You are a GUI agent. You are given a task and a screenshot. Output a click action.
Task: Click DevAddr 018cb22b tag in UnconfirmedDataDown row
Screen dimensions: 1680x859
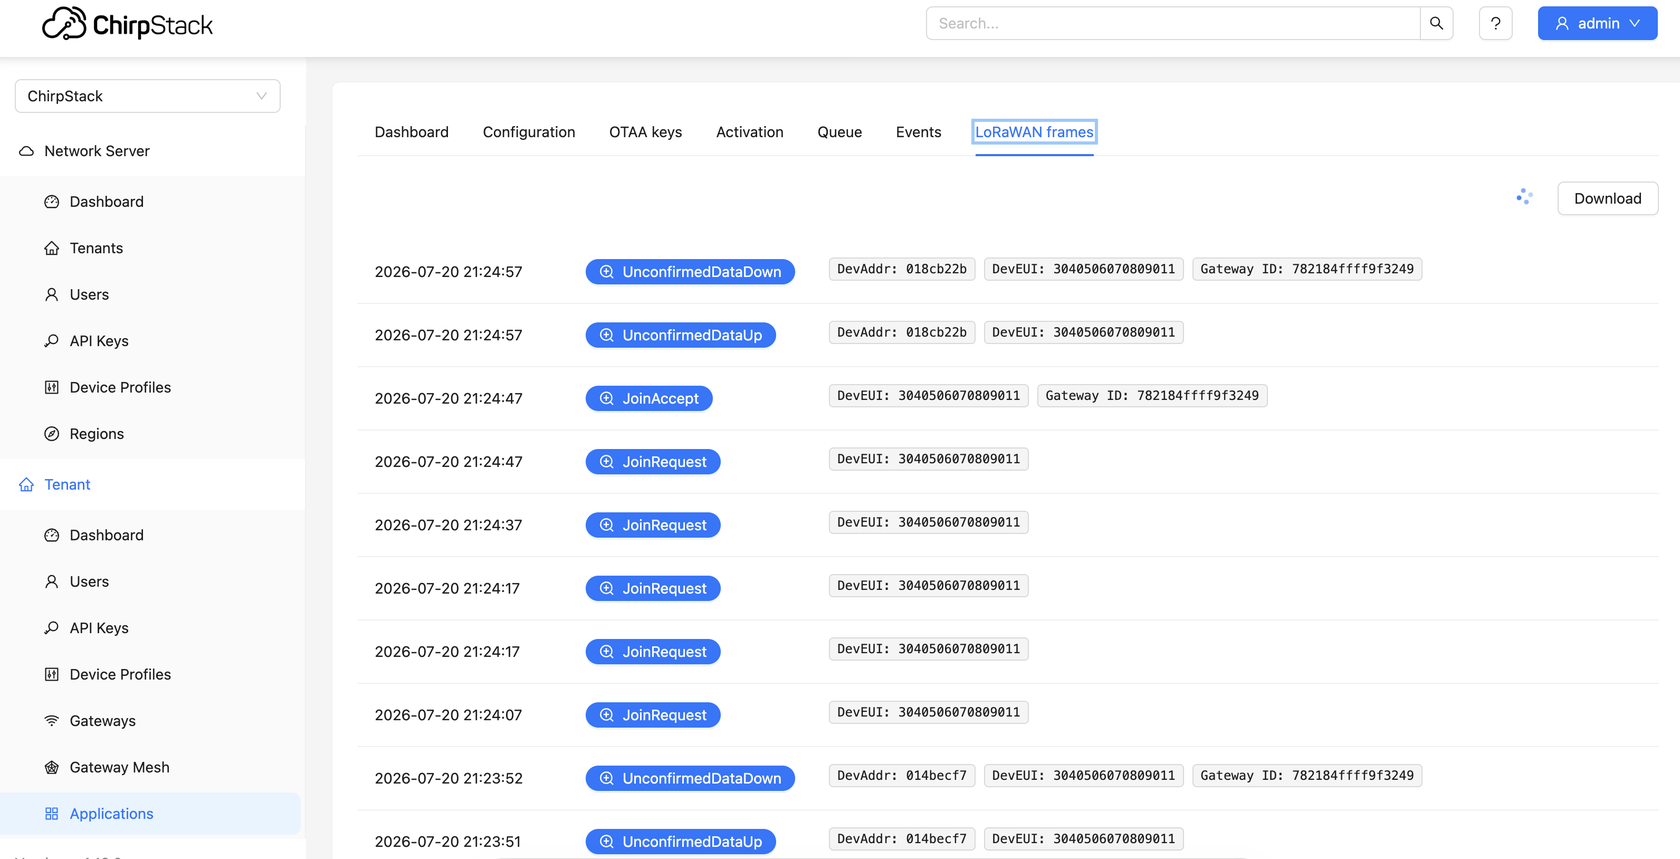pos(902,269)
